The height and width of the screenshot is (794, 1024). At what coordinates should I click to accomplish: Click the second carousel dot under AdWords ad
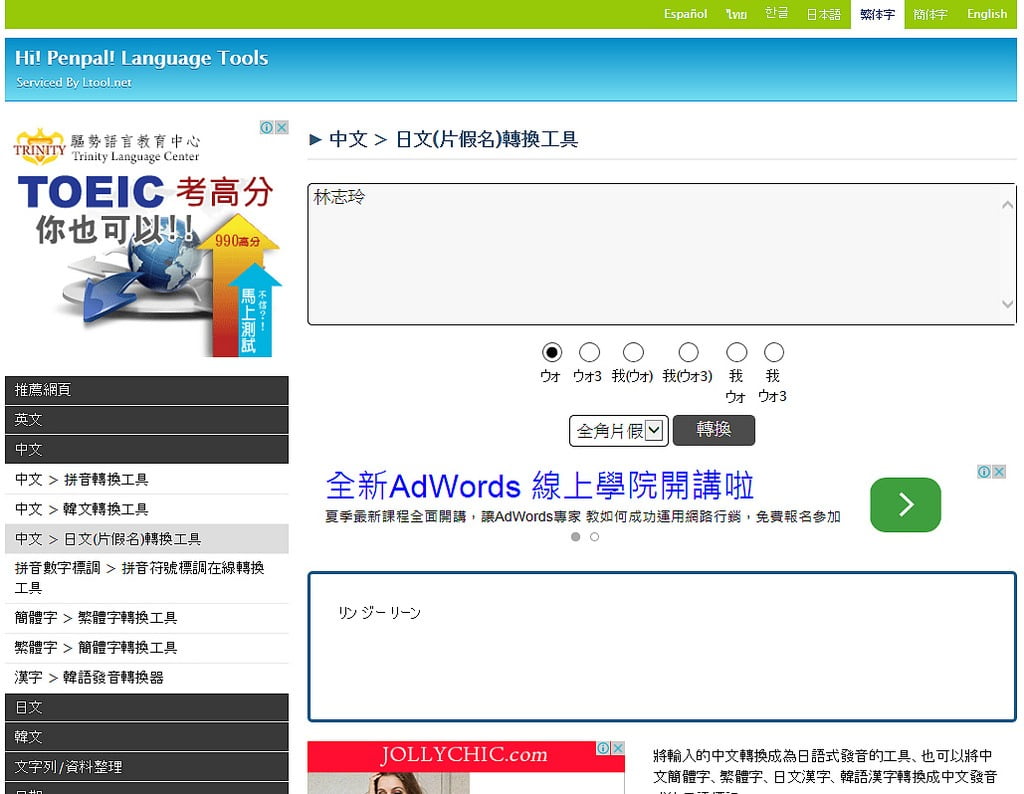(595, 537)
